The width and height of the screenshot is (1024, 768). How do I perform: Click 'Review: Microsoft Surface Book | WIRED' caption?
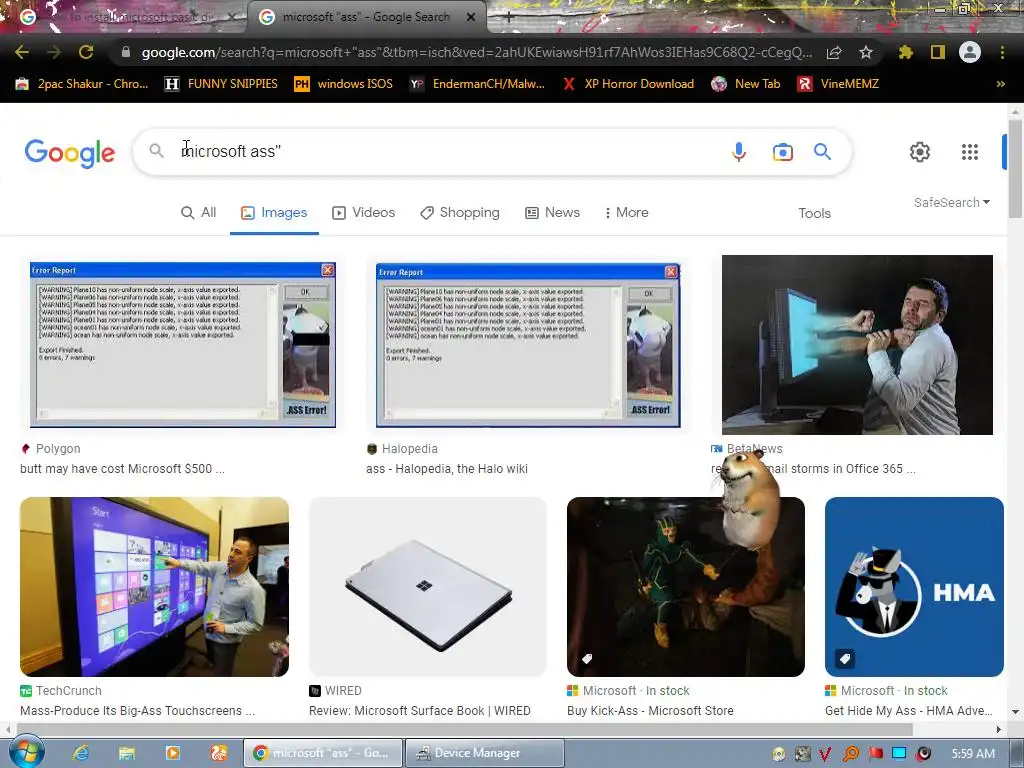tap(419, 711)
